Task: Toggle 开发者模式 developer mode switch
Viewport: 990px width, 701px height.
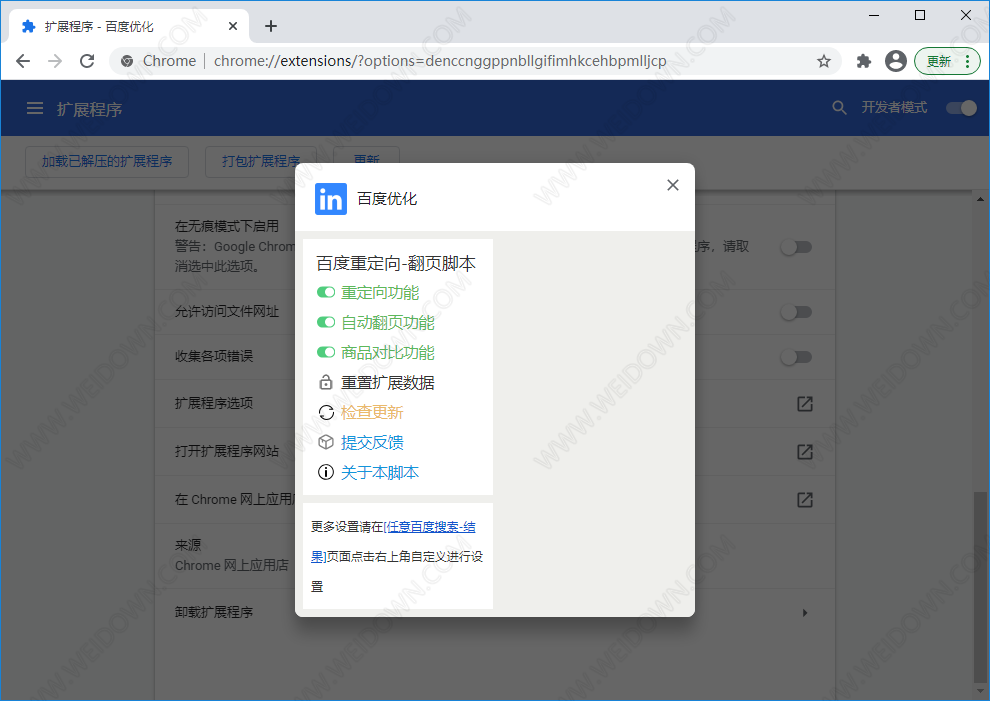Action: click(x=961, y=108)
